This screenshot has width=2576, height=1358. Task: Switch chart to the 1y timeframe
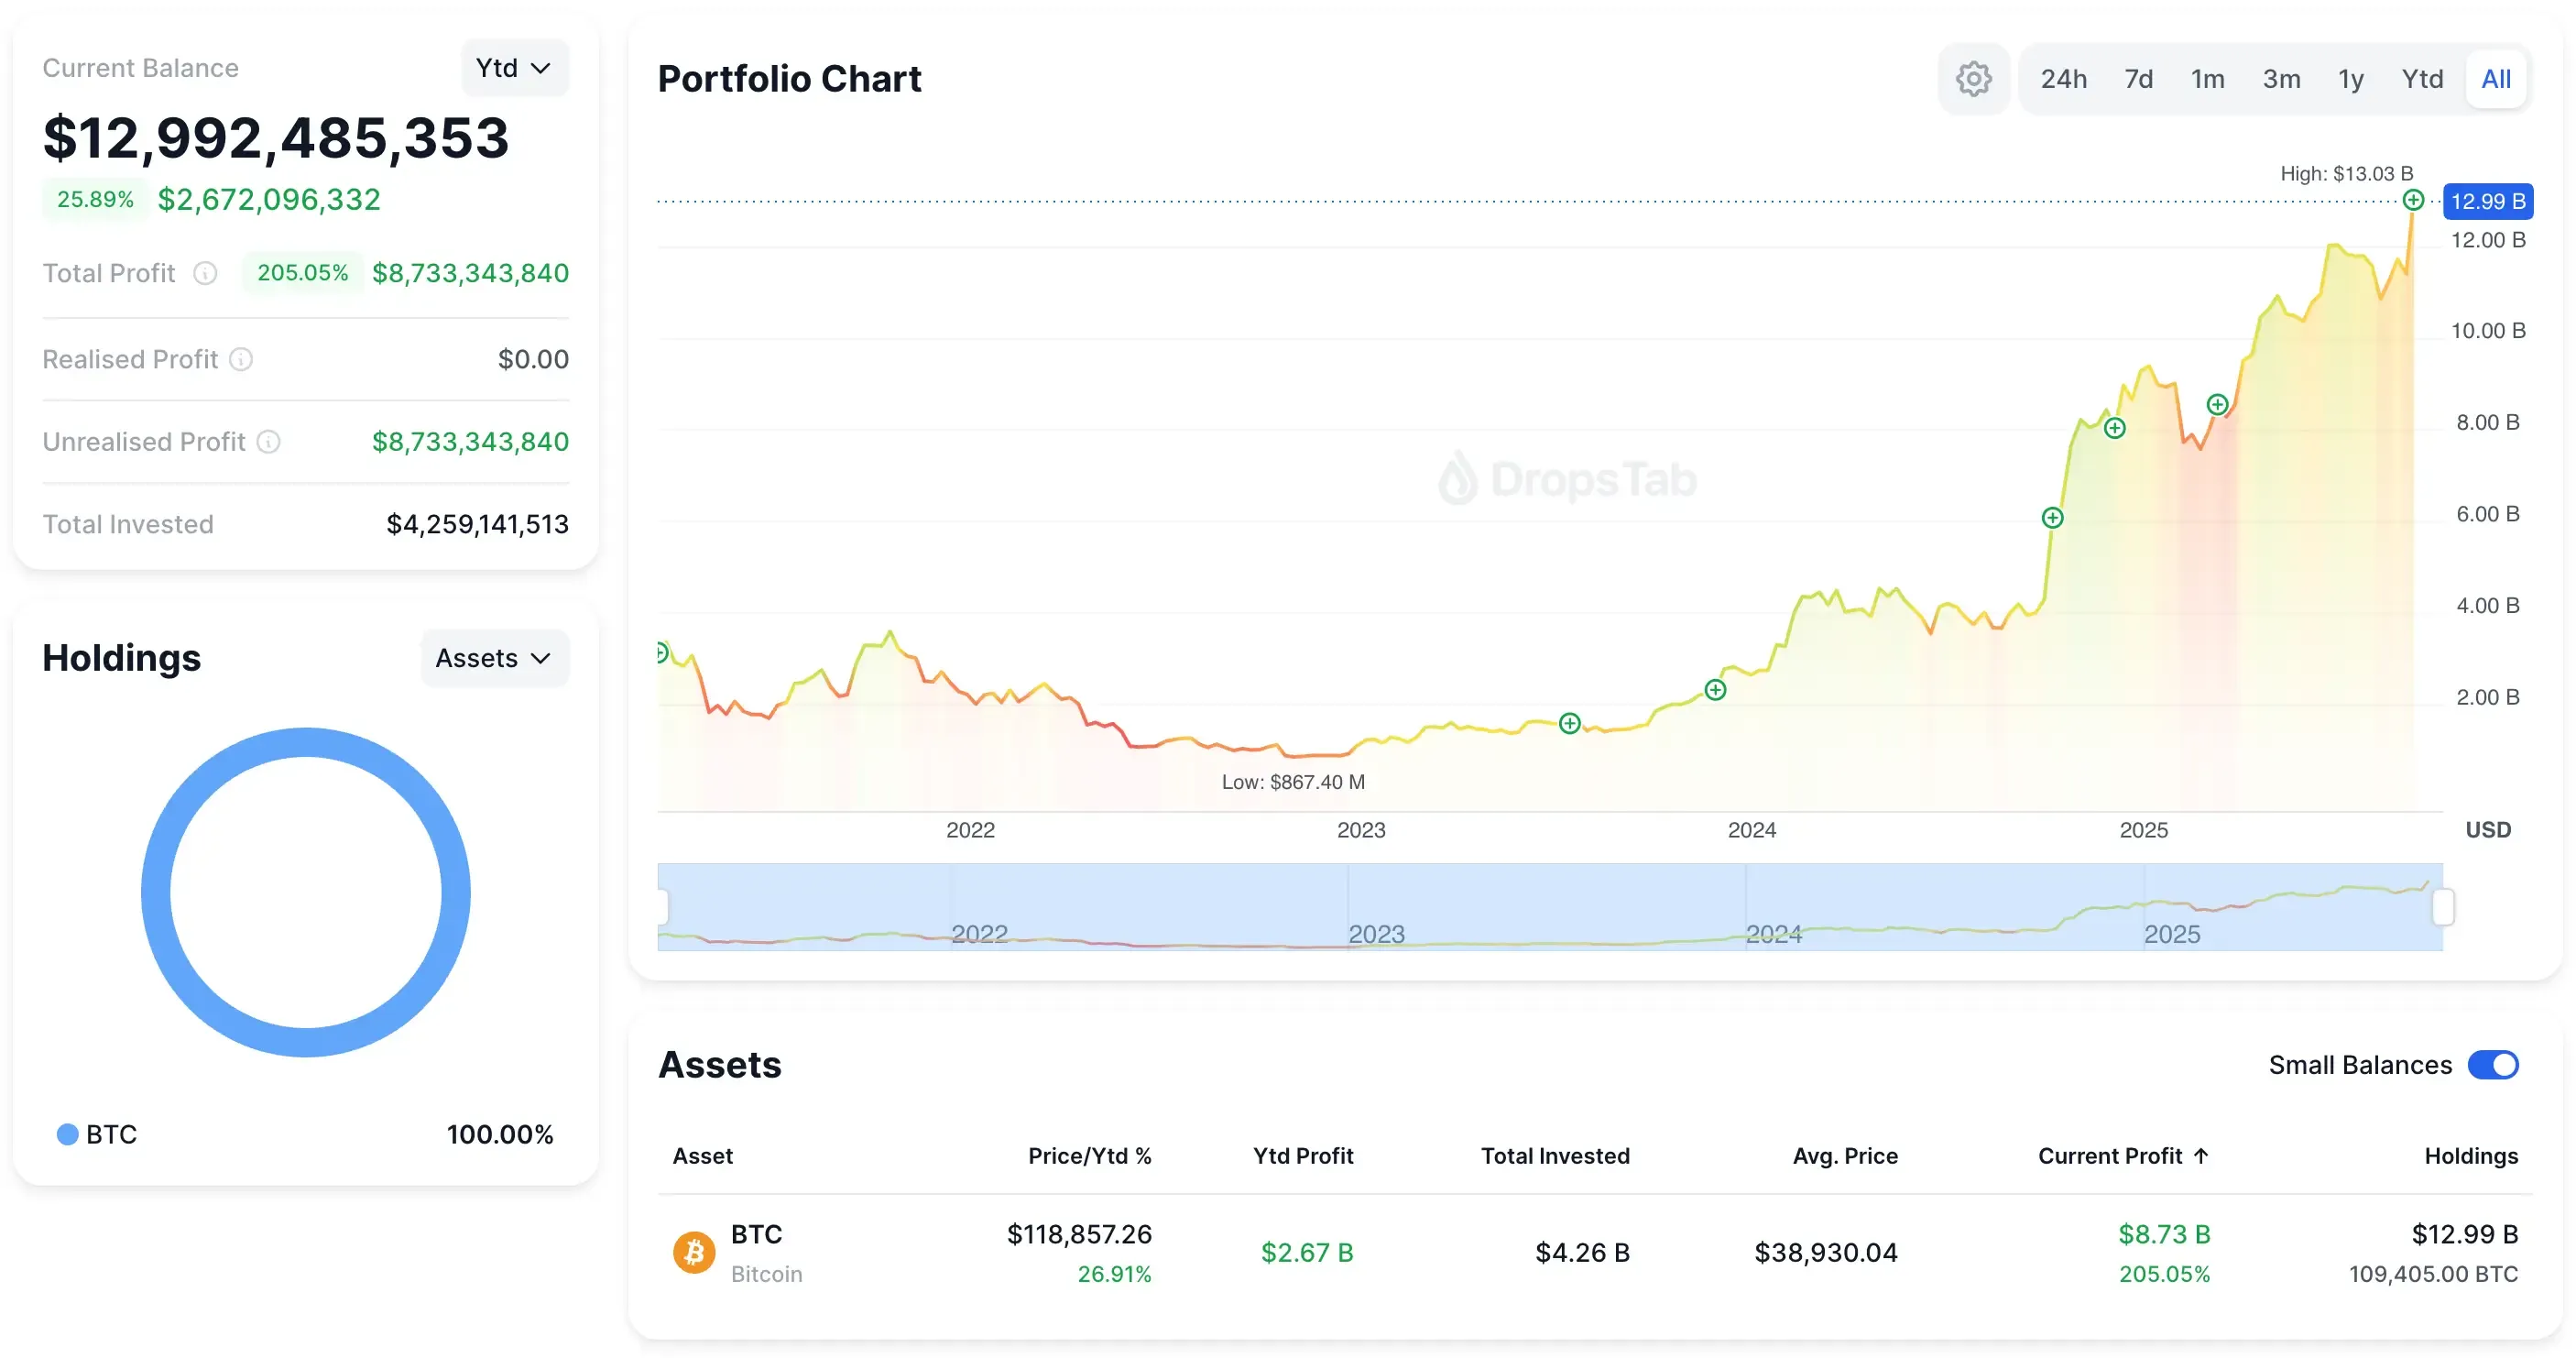tap(2350, 78)
